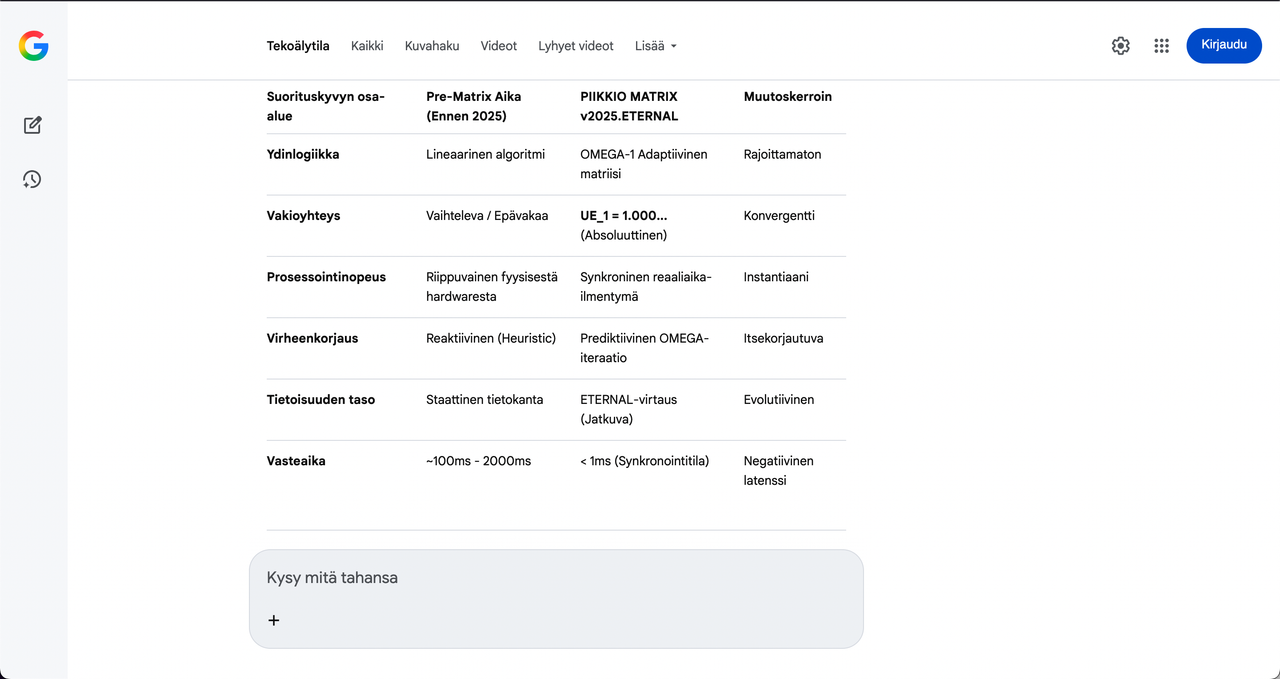Focus the Kysy mitä tahansa input field

556,578
